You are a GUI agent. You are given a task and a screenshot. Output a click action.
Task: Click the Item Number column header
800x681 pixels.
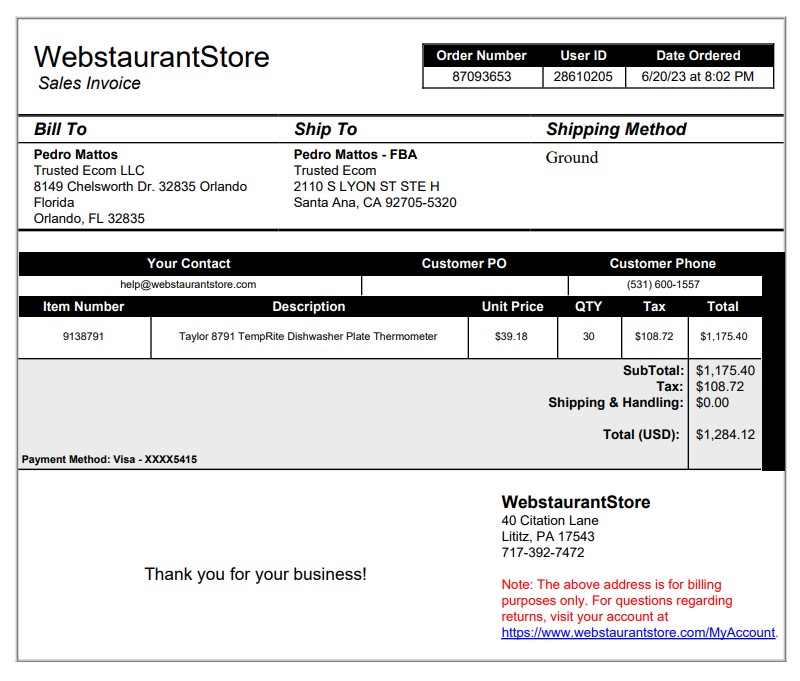(x=84, y=307)
